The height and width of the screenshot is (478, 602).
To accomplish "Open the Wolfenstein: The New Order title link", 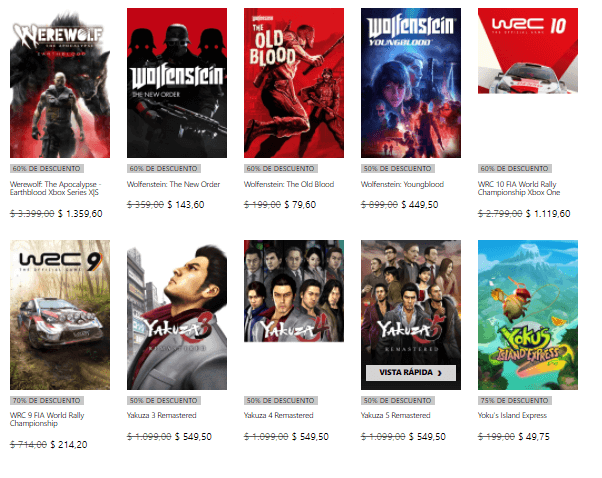I will (174, 184).
